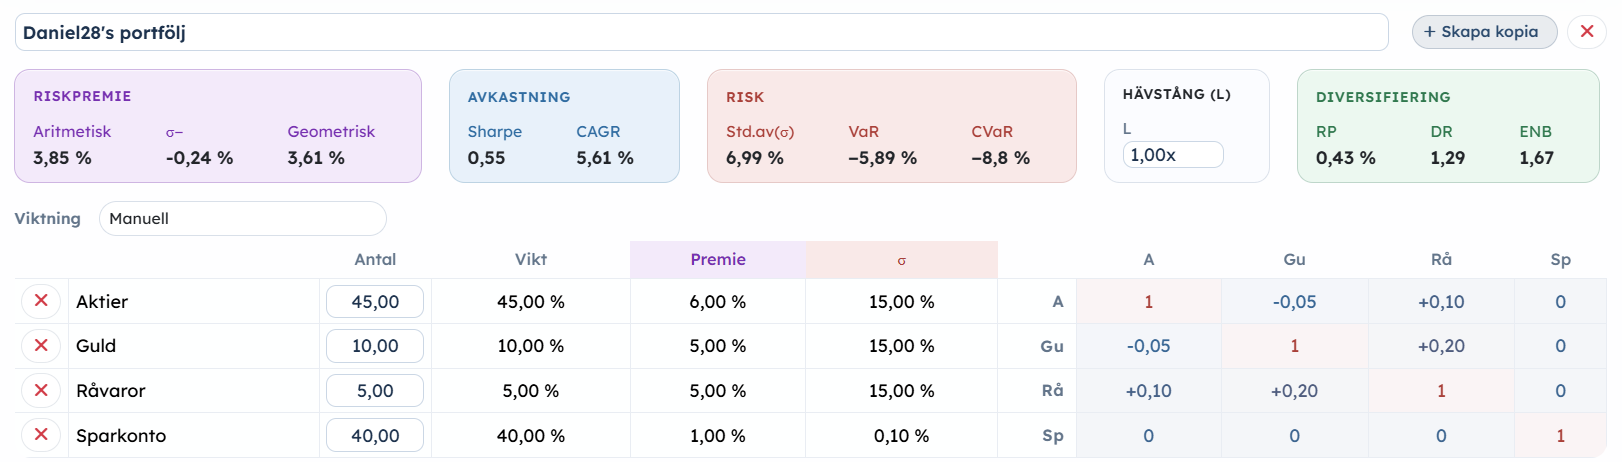Click the sigma column header
Screen dimensions: 1622x462
(x=901, y=260)
